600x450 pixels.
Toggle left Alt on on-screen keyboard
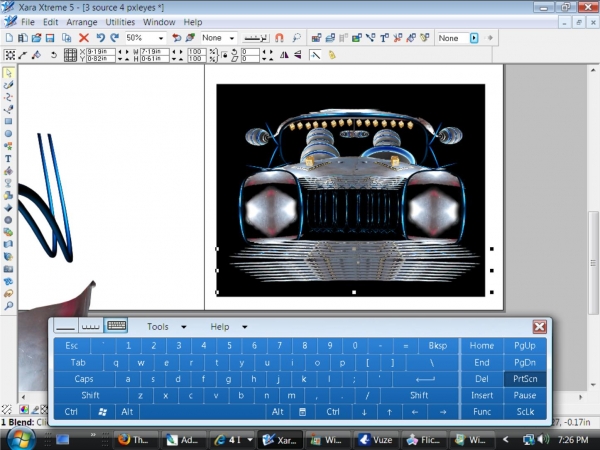pyautogui.click(x=127, y=412)
